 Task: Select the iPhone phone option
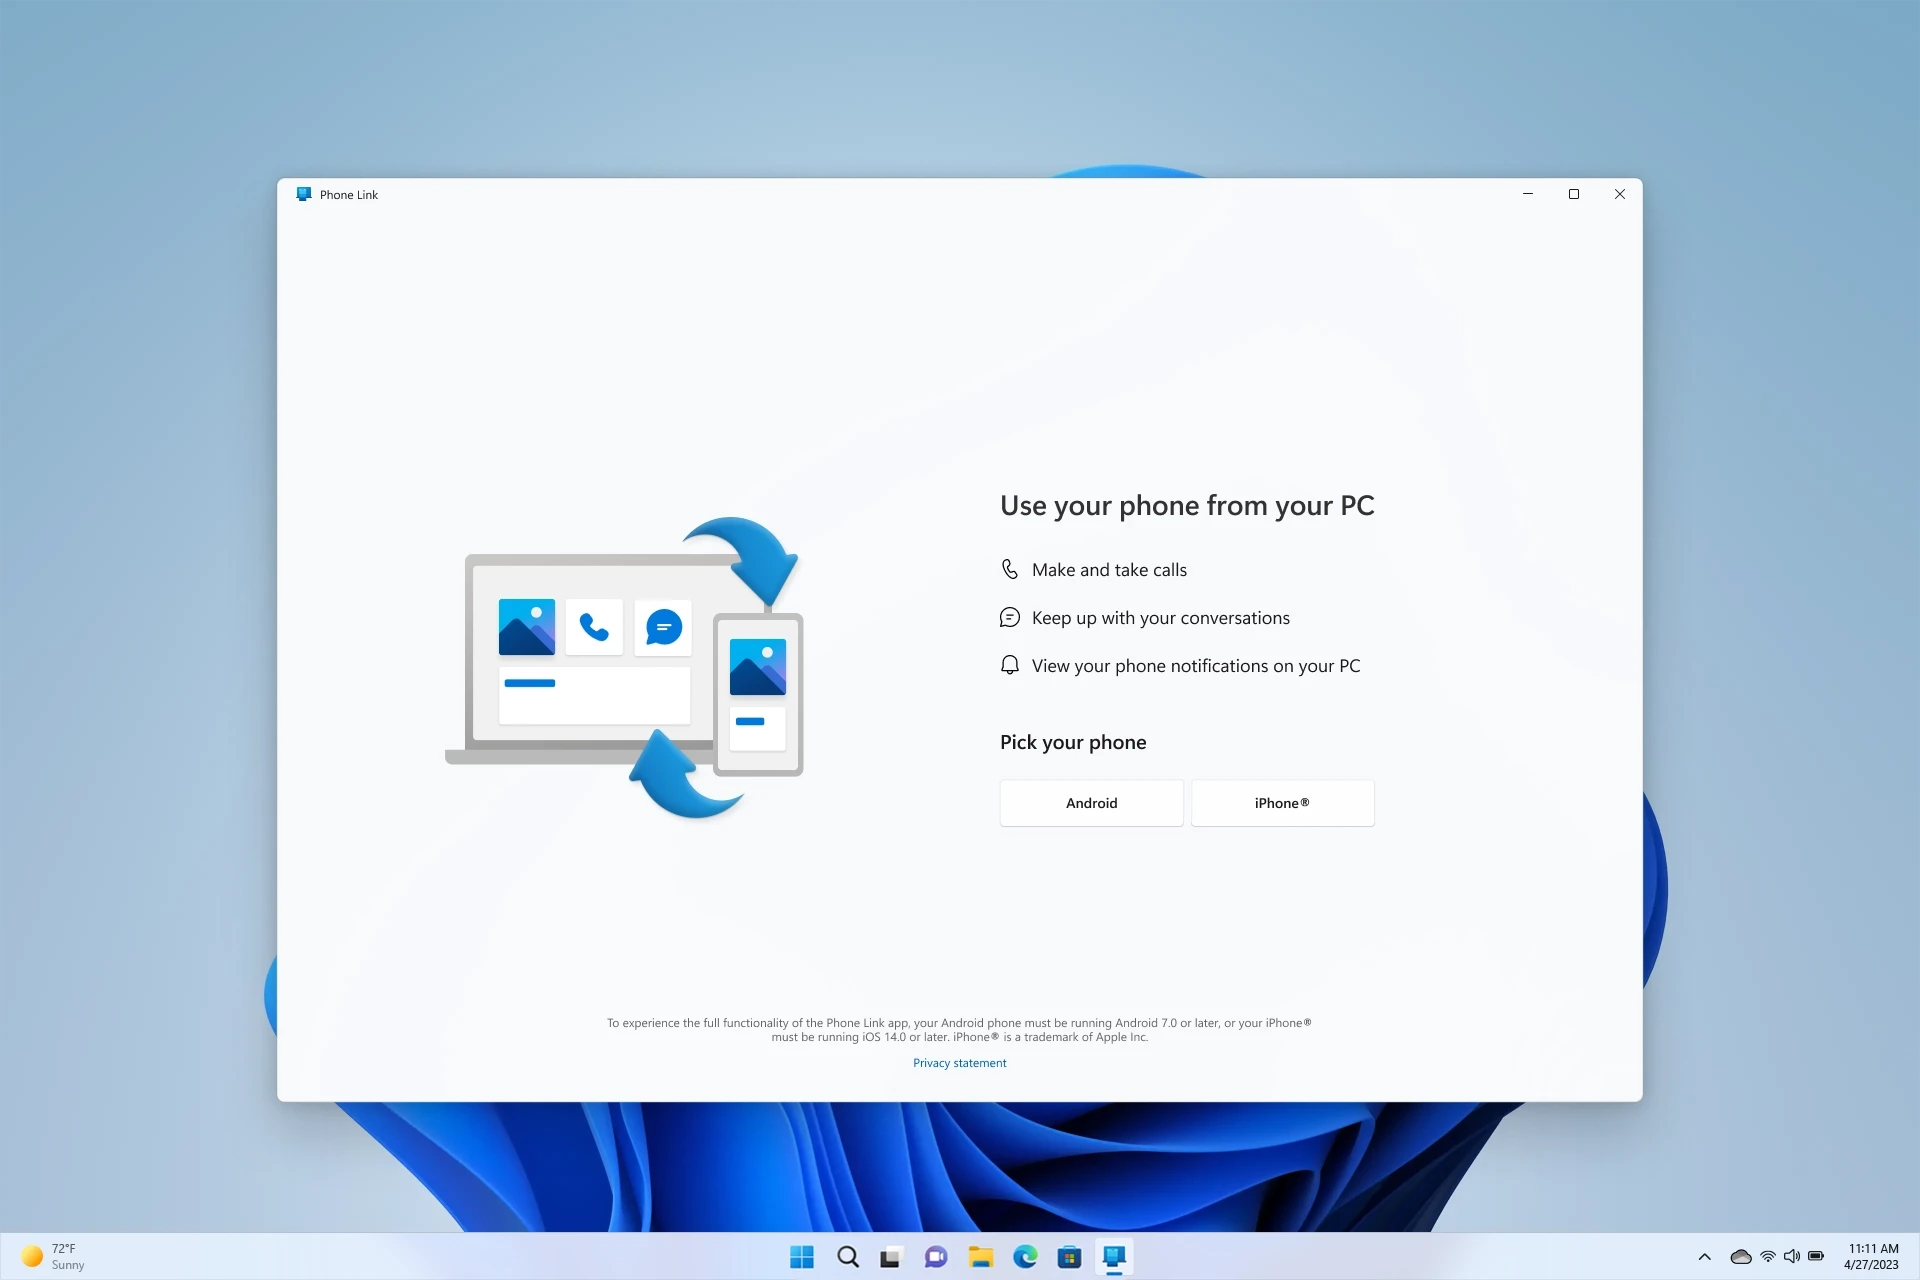(x=1281, y=801)
